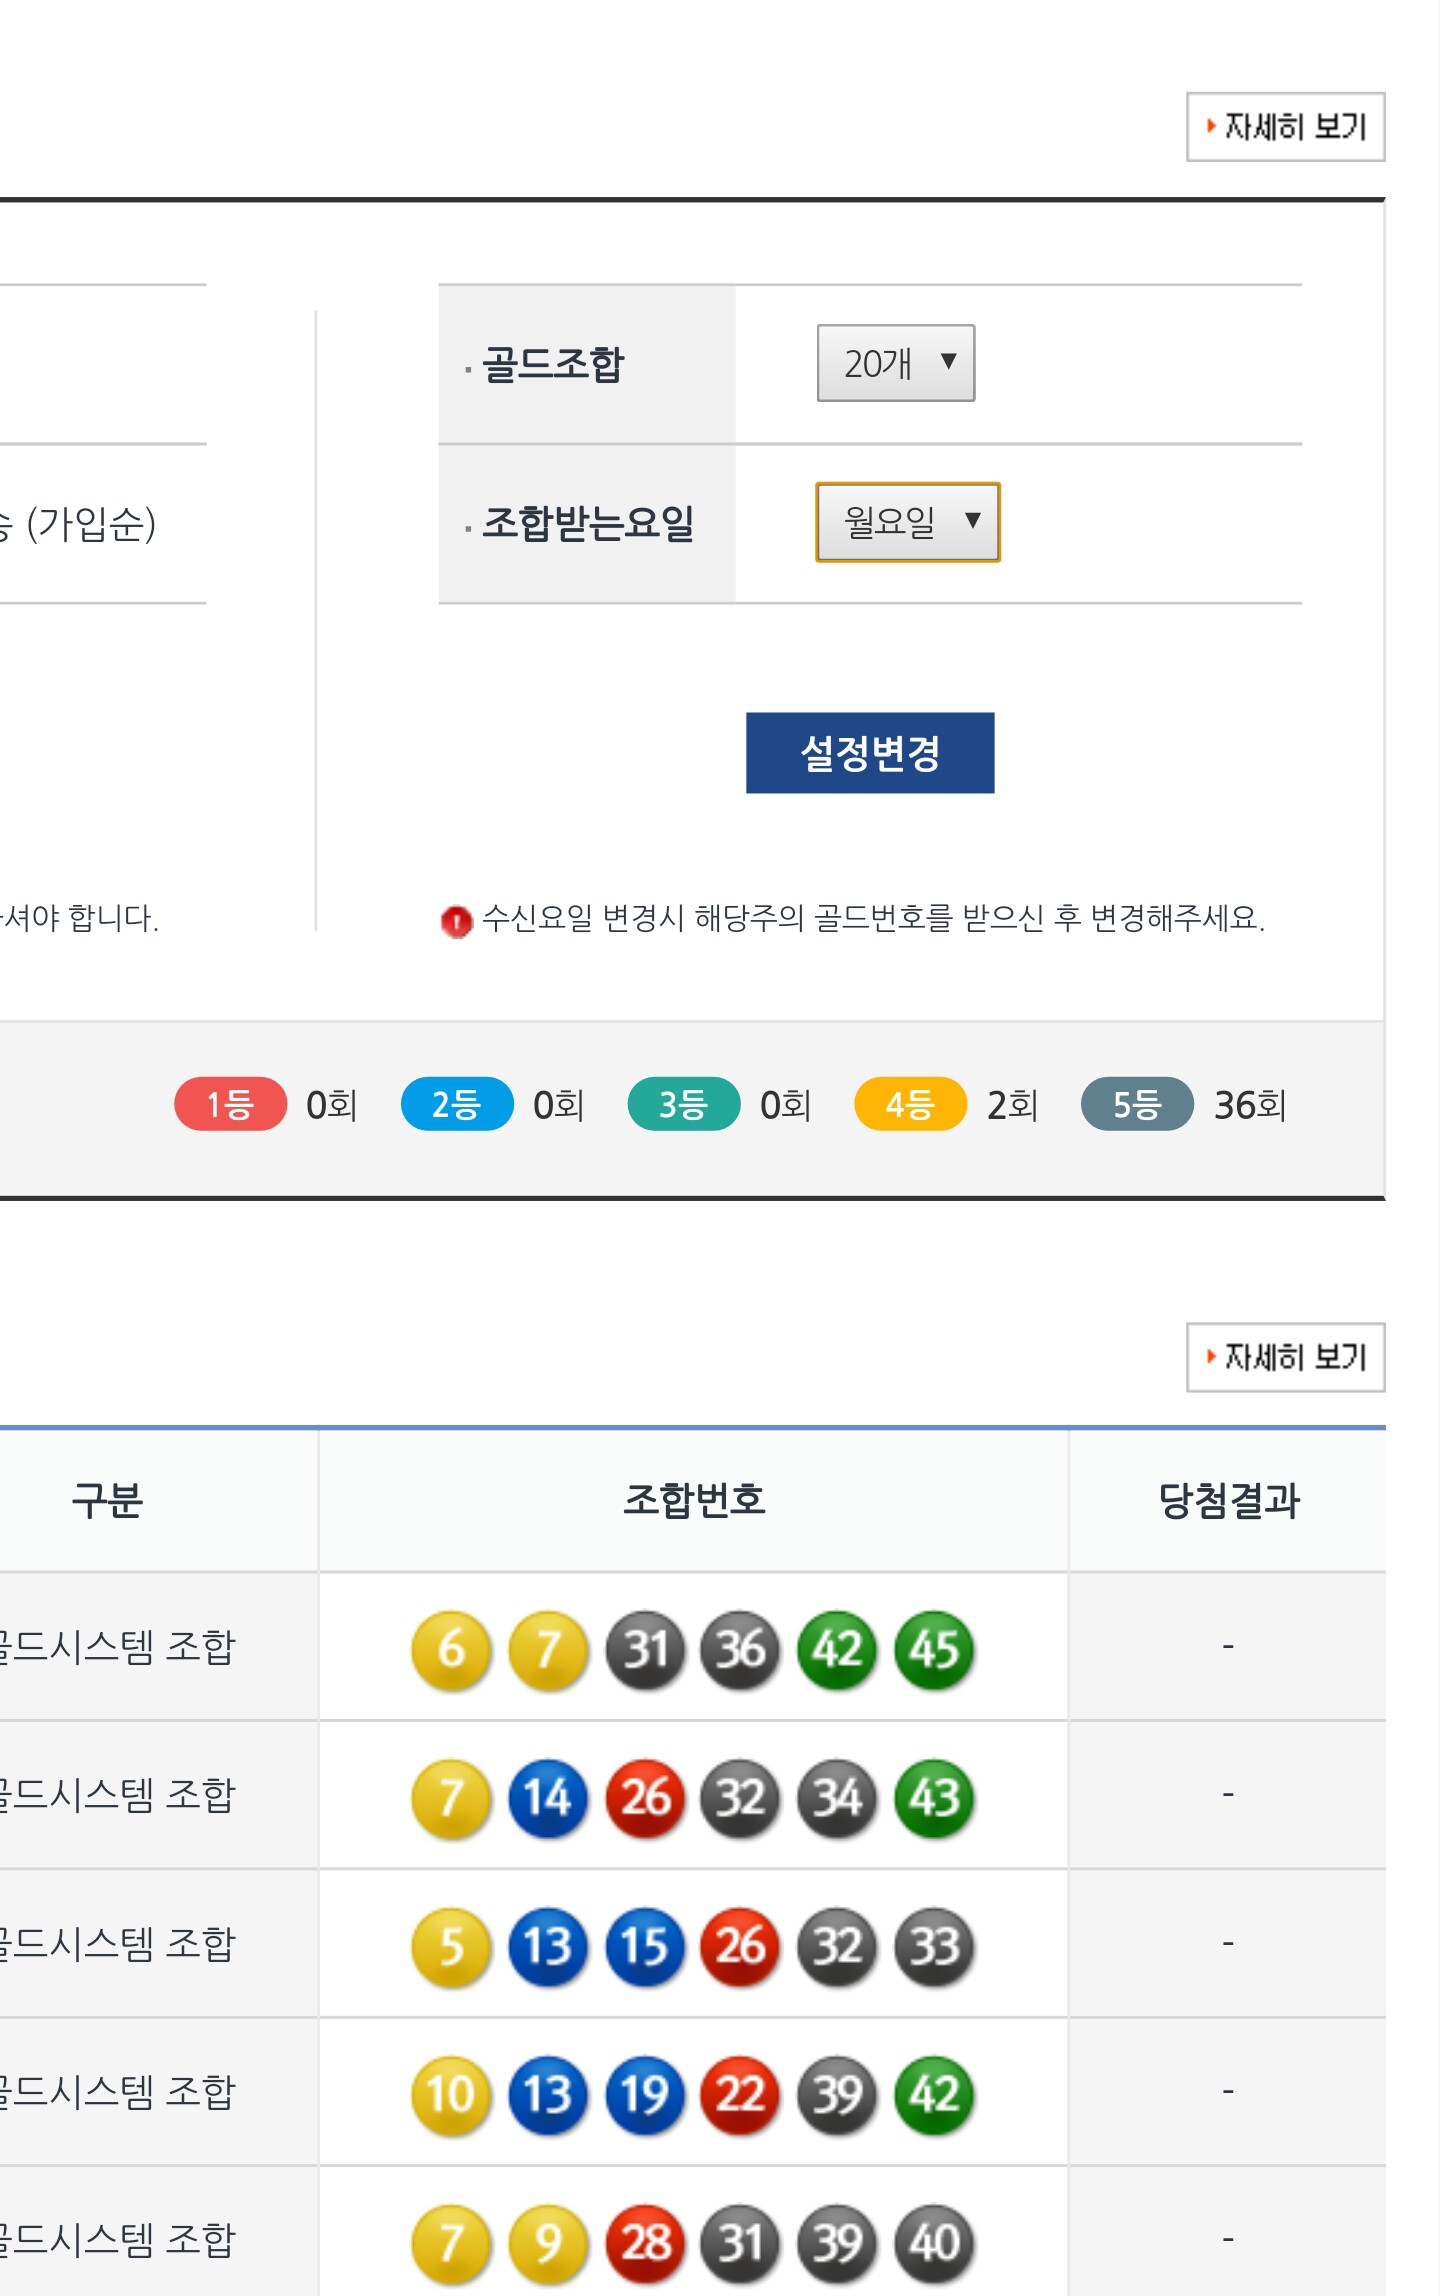Viewport: 1440px width, 2296px height.
Task: Click red ball 28 in fifth combination
Action: pyautogui.click(x=645, y=2242)
